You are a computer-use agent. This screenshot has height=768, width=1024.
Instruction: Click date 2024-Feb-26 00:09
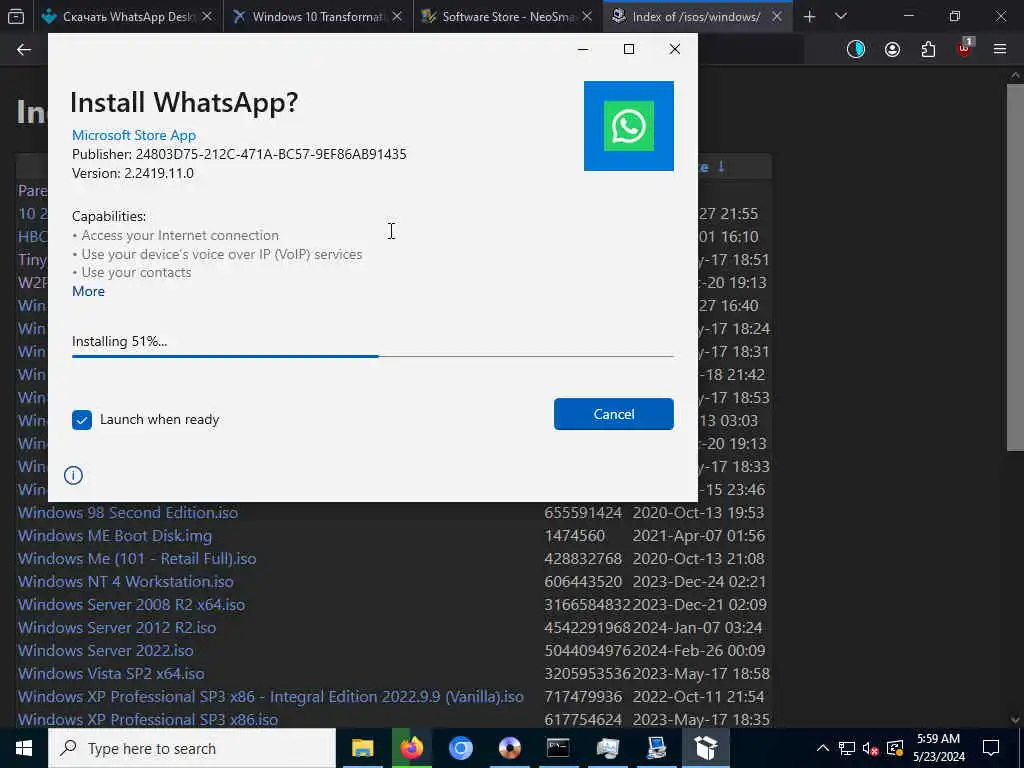699,651
